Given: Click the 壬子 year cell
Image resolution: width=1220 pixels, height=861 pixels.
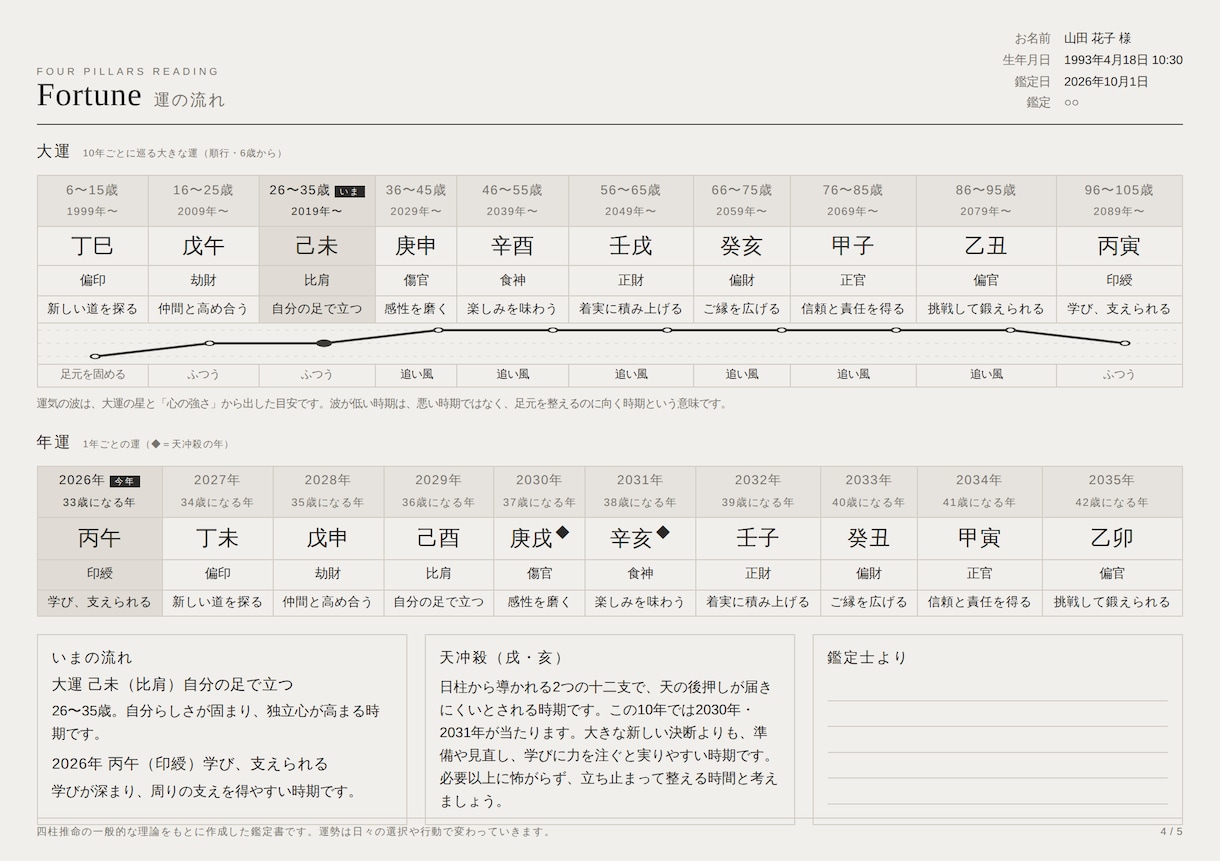Looking at the screenshot, I should (x=758, y=538).
